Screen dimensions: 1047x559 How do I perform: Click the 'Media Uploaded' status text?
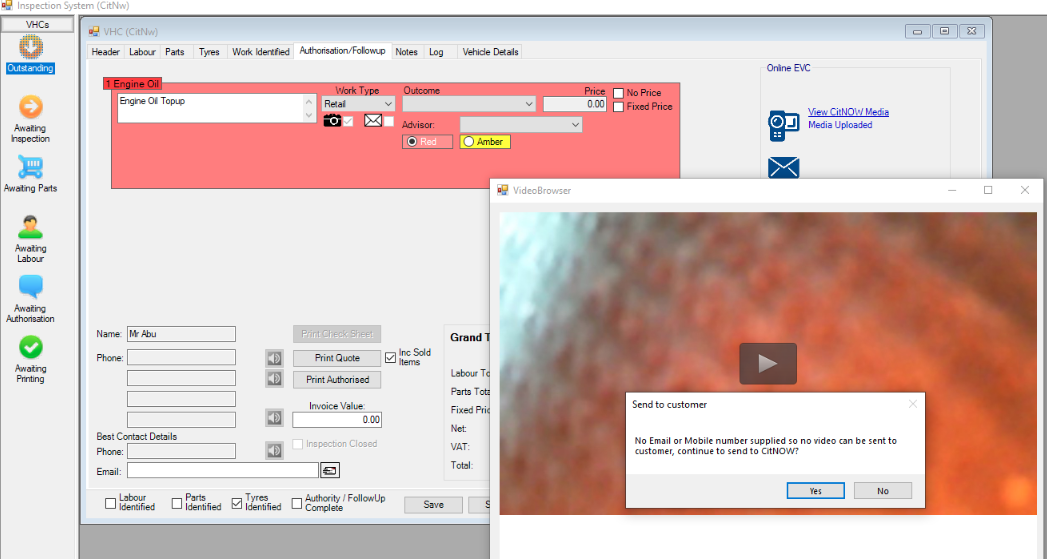click(840, 125)
